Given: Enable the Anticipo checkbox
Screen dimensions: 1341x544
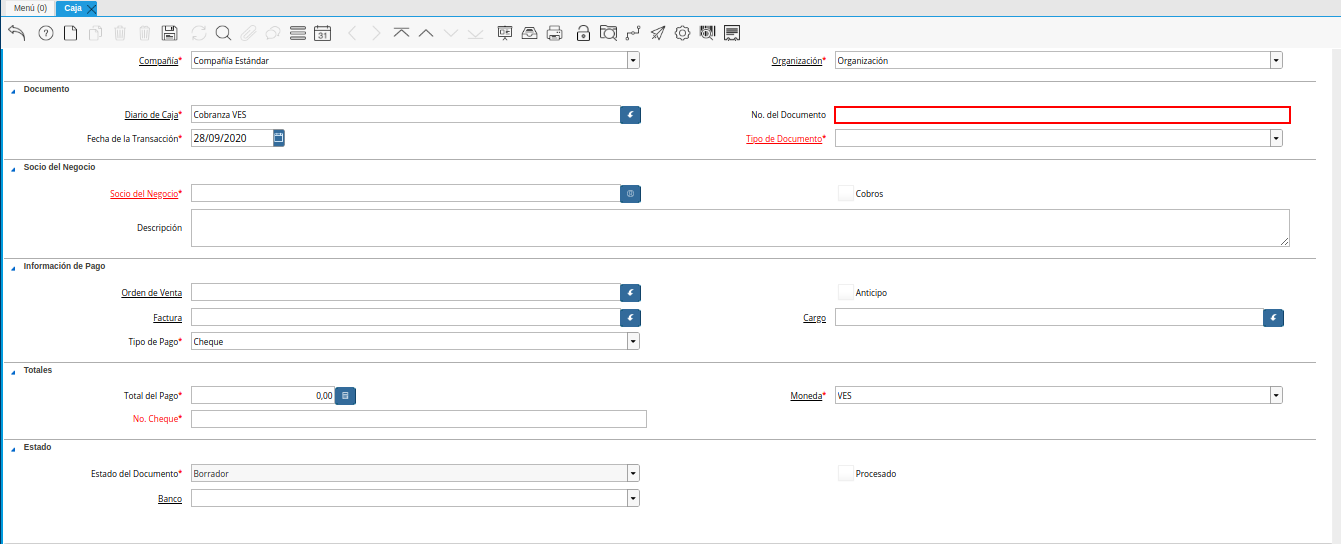Looking at the screenshot, I should (x=846, y=293).
